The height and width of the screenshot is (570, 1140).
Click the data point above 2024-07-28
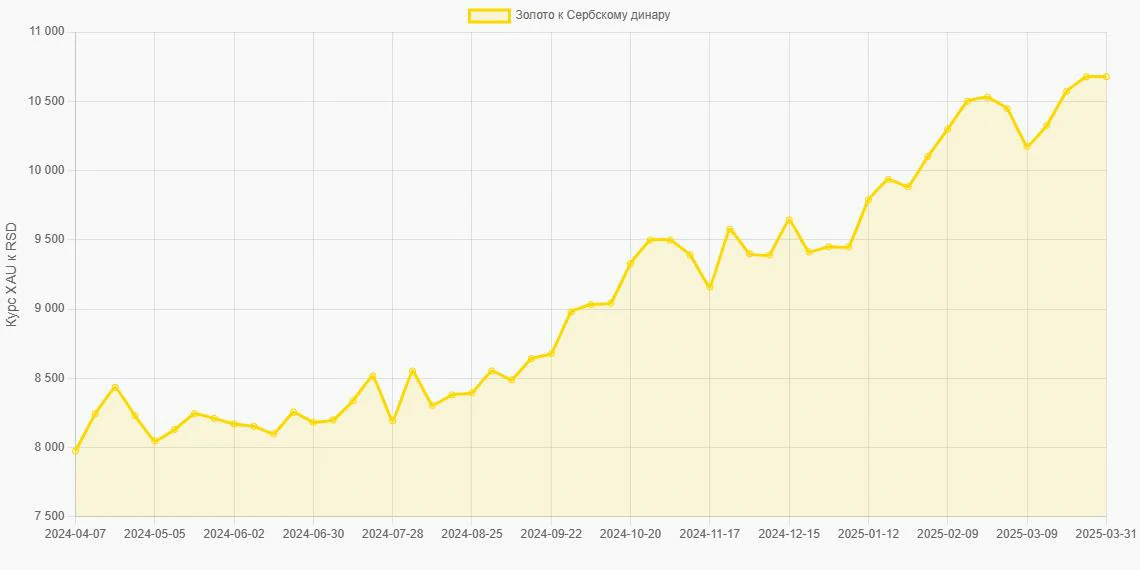(392, 421)
